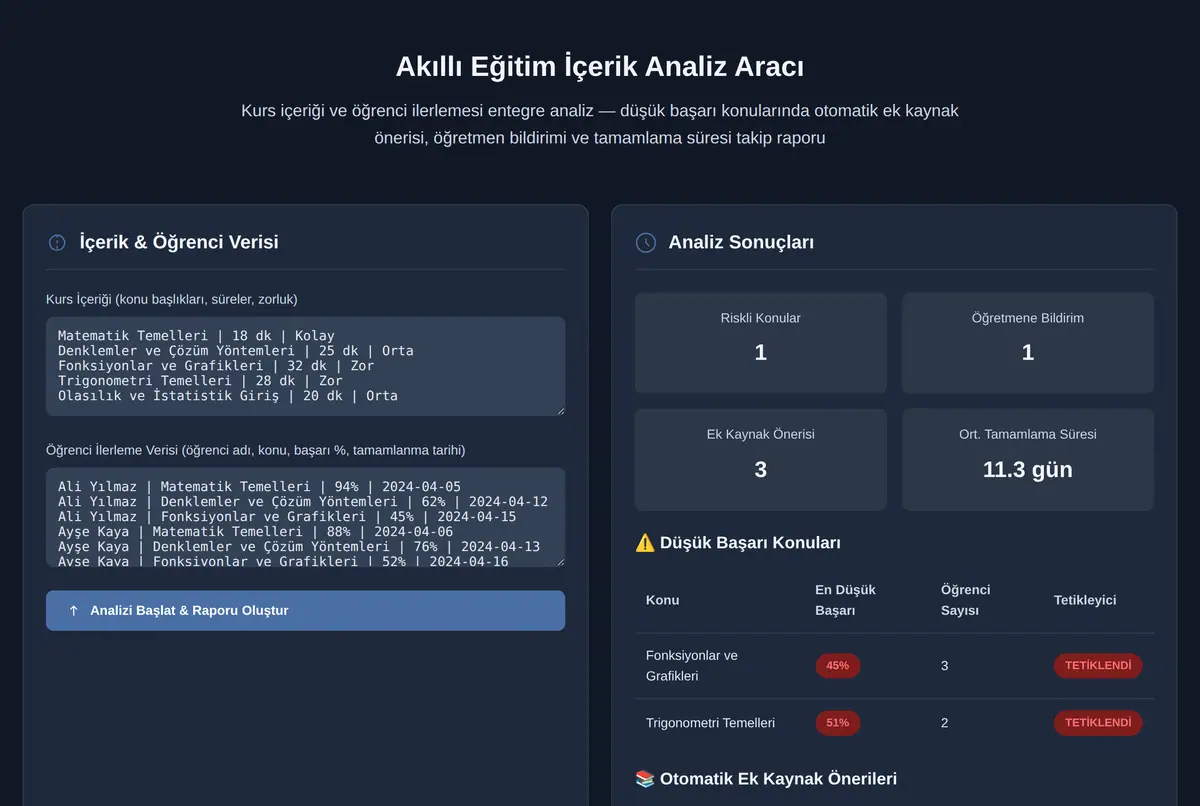Click the 51% badge for Trigonometri Temelleri
This screenshot has height=806, width=1200.
tap(838, 722)
